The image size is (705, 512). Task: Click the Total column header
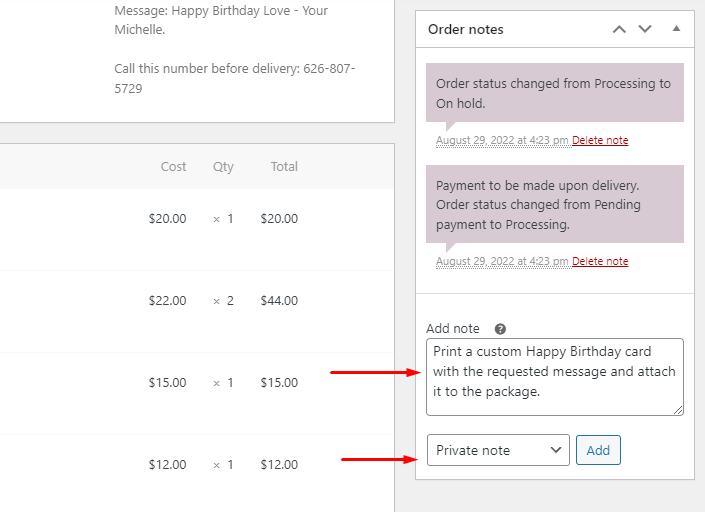[x=284, y=167]
